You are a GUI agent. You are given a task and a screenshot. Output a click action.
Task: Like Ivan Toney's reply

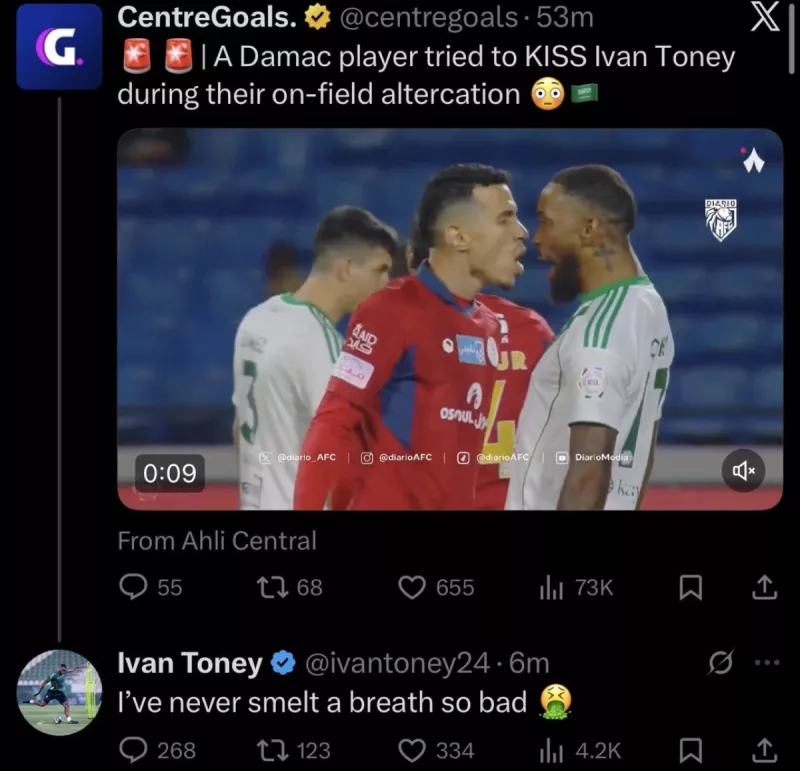(413, 749)
